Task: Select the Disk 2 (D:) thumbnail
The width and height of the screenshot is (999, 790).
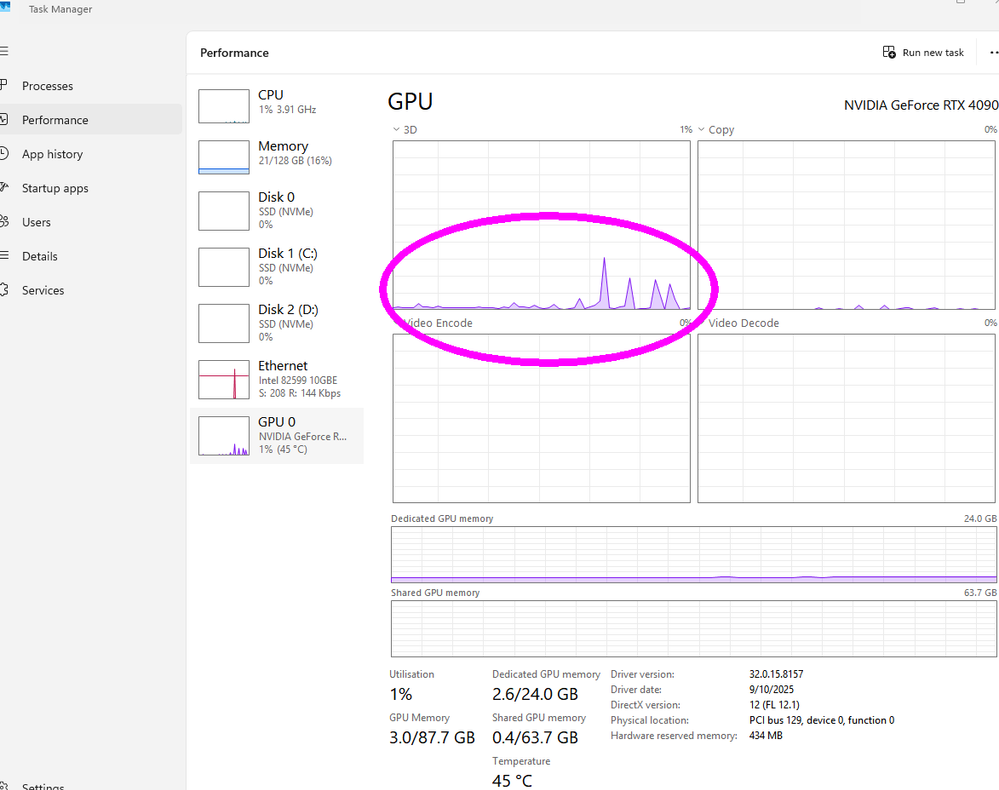Action: (x=224, y=324)
